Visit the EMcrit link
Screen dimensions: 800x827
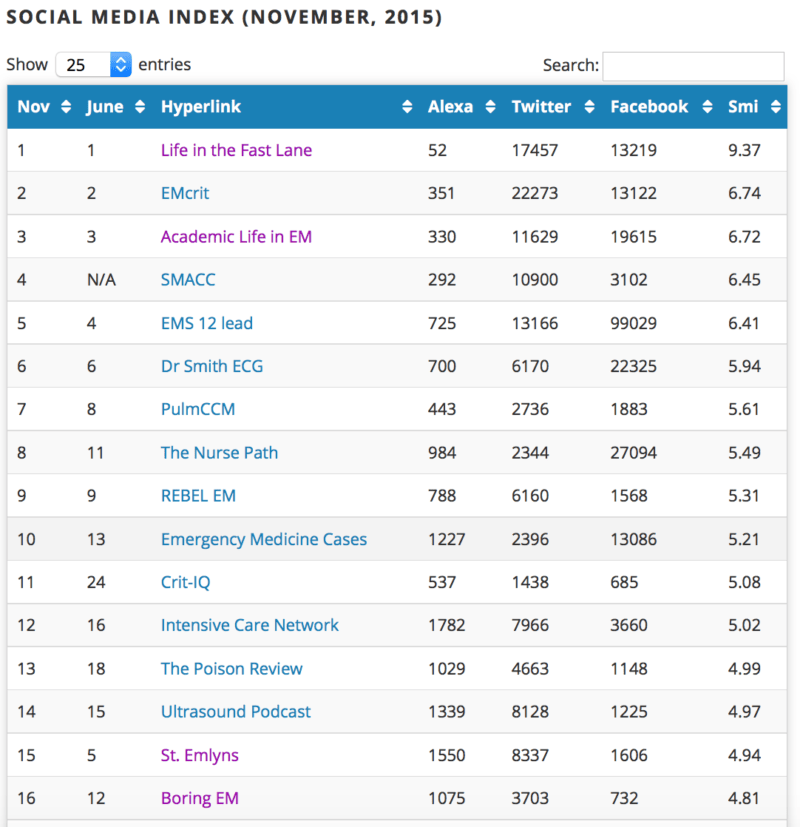pyautogui.click(x=185, y=193)
